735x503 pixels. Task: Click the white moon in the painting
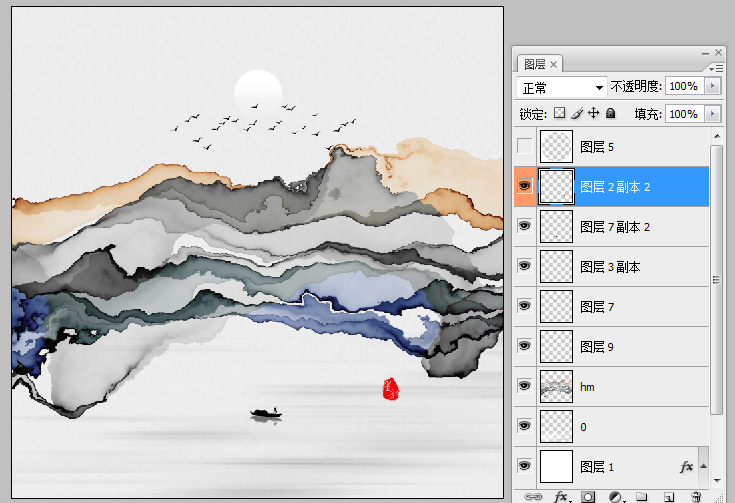click(258, 91)
